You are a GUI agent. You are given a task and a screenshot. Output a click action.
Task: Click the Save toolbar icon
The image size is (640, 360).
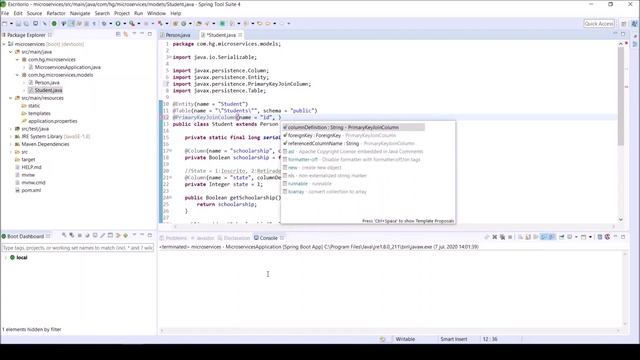coord(18,24)
